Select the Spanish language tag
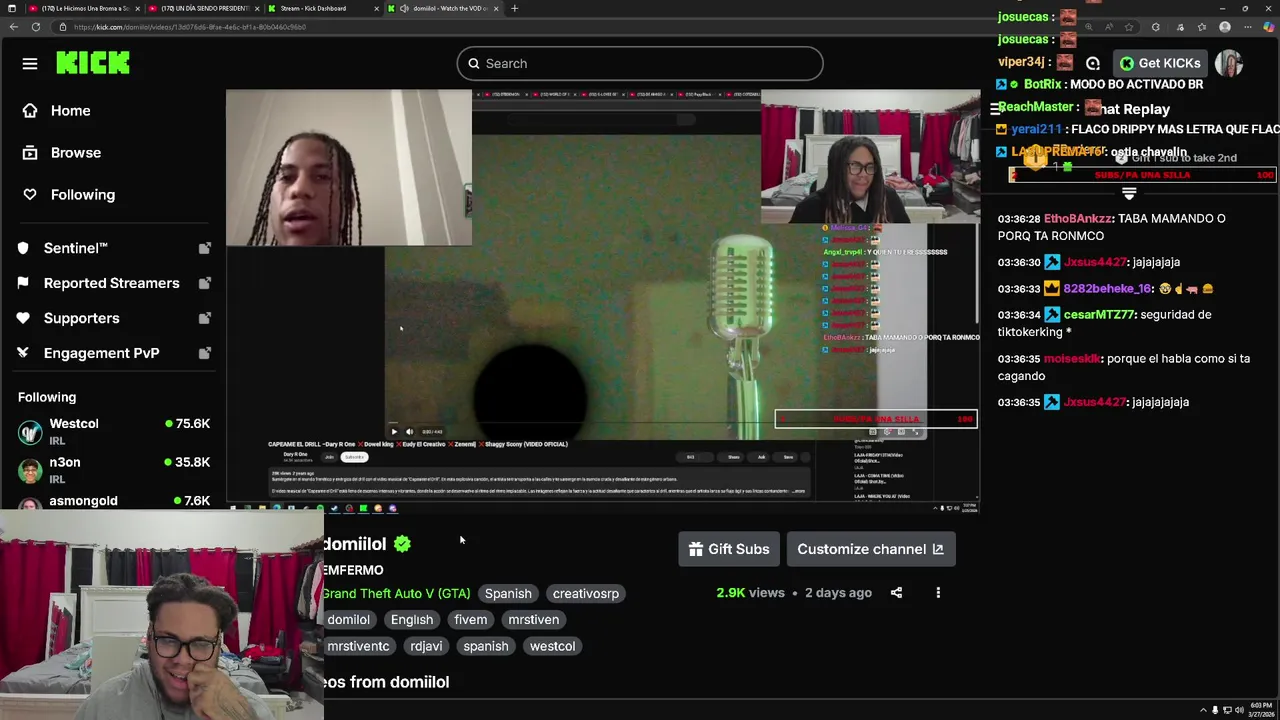Image resolution: width=1280 pixels, height=720 pixels. pyautogui.click(x=508, y=594)
